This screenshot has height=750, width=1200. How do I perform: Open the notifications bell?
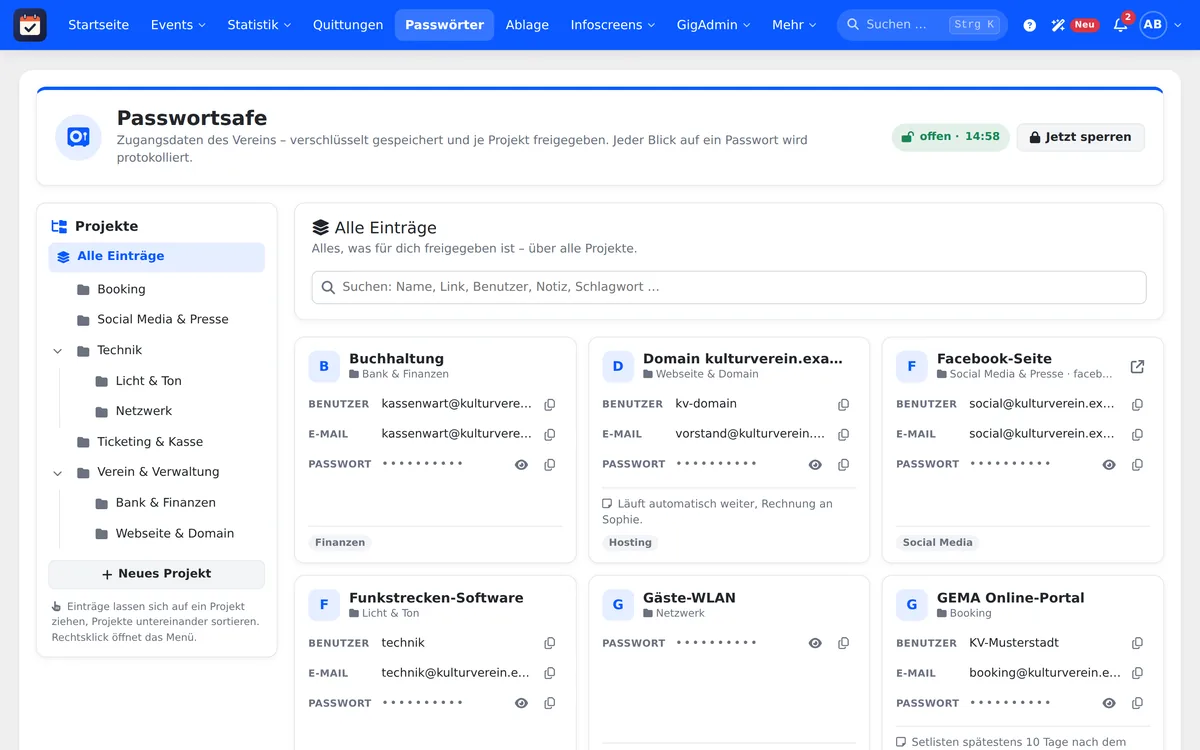click(x=1121, y=24)
